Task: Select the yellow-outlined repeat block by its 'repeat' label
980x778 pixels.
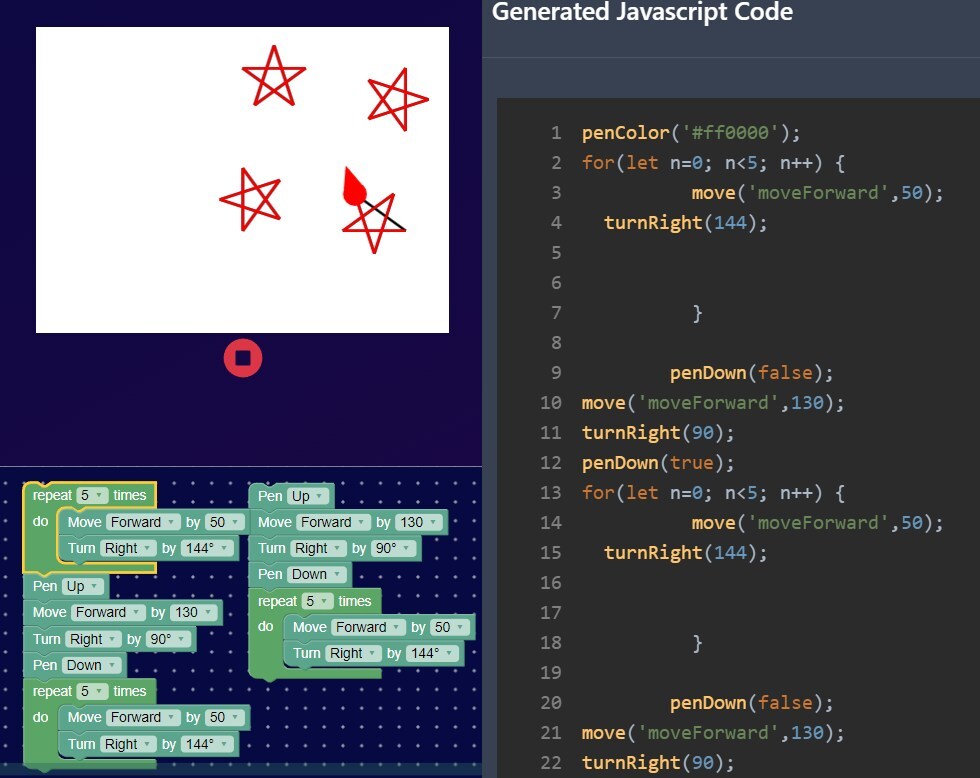Action: point(52,495)
